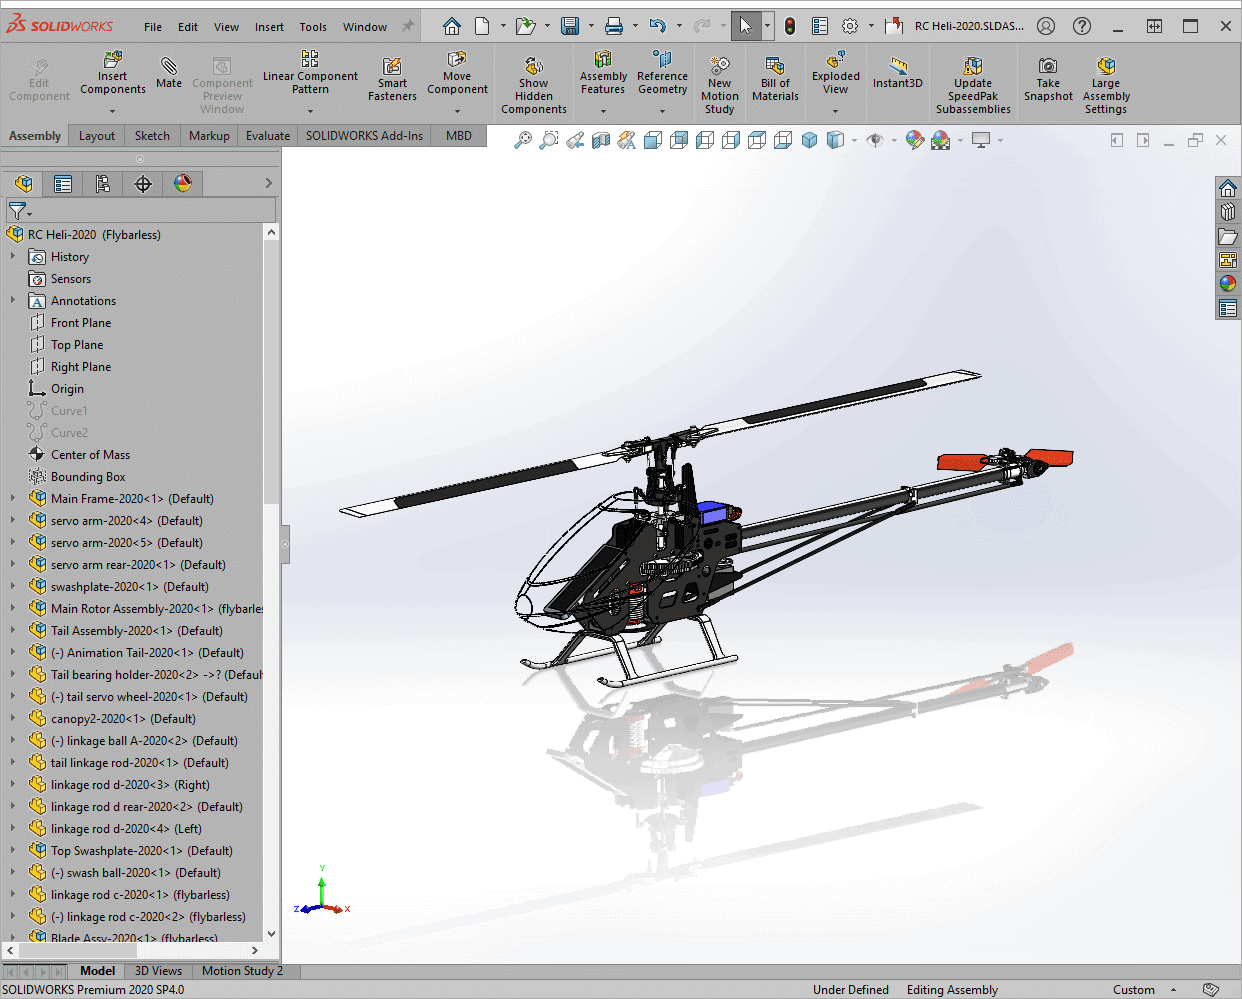Switch to the Evaluate tab

(268, 136)
